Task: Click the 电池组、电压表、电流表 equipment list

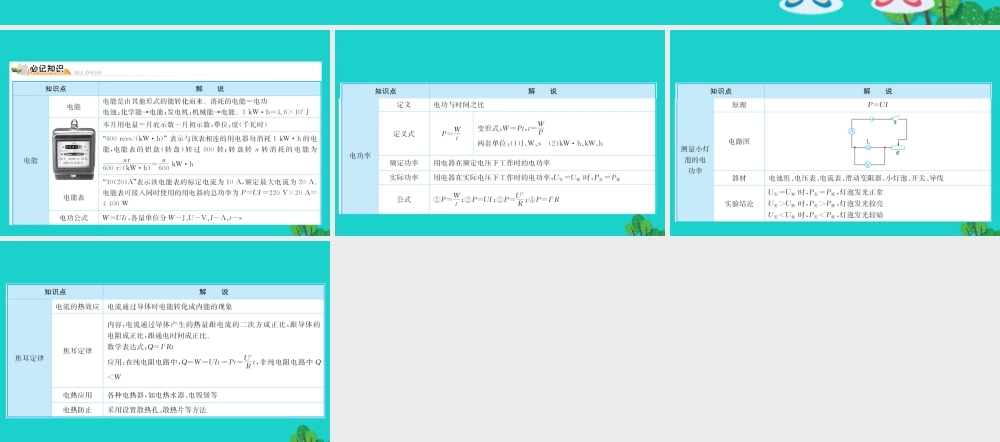Action: click(856, 178)
